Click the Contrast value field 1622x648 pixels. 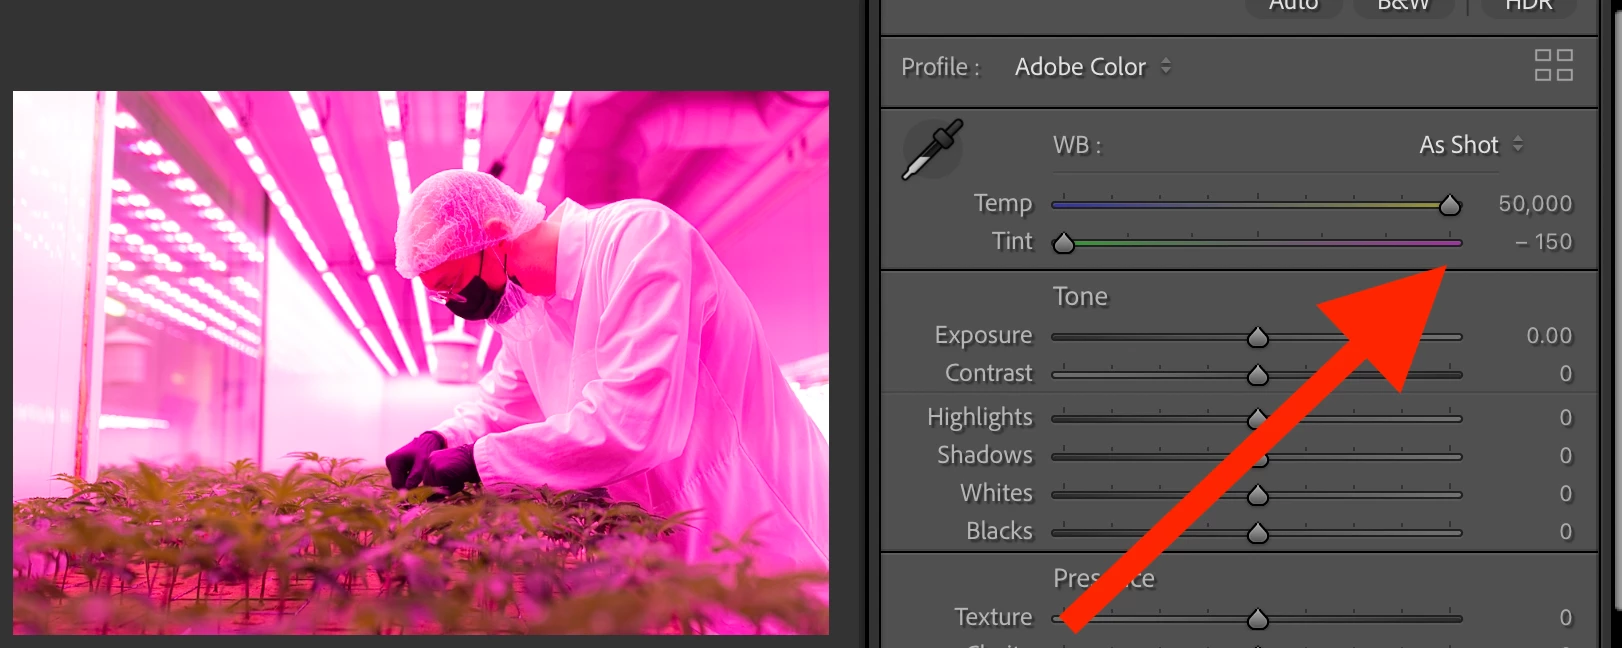[x=1566, y=374]
